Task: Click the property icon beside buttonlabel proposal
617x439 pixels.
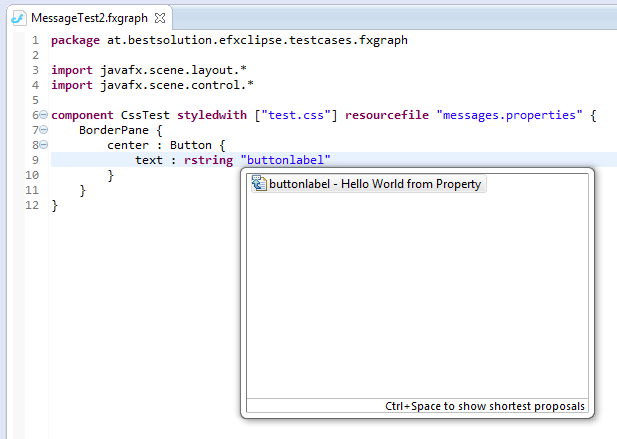Action: pos(258,184)
